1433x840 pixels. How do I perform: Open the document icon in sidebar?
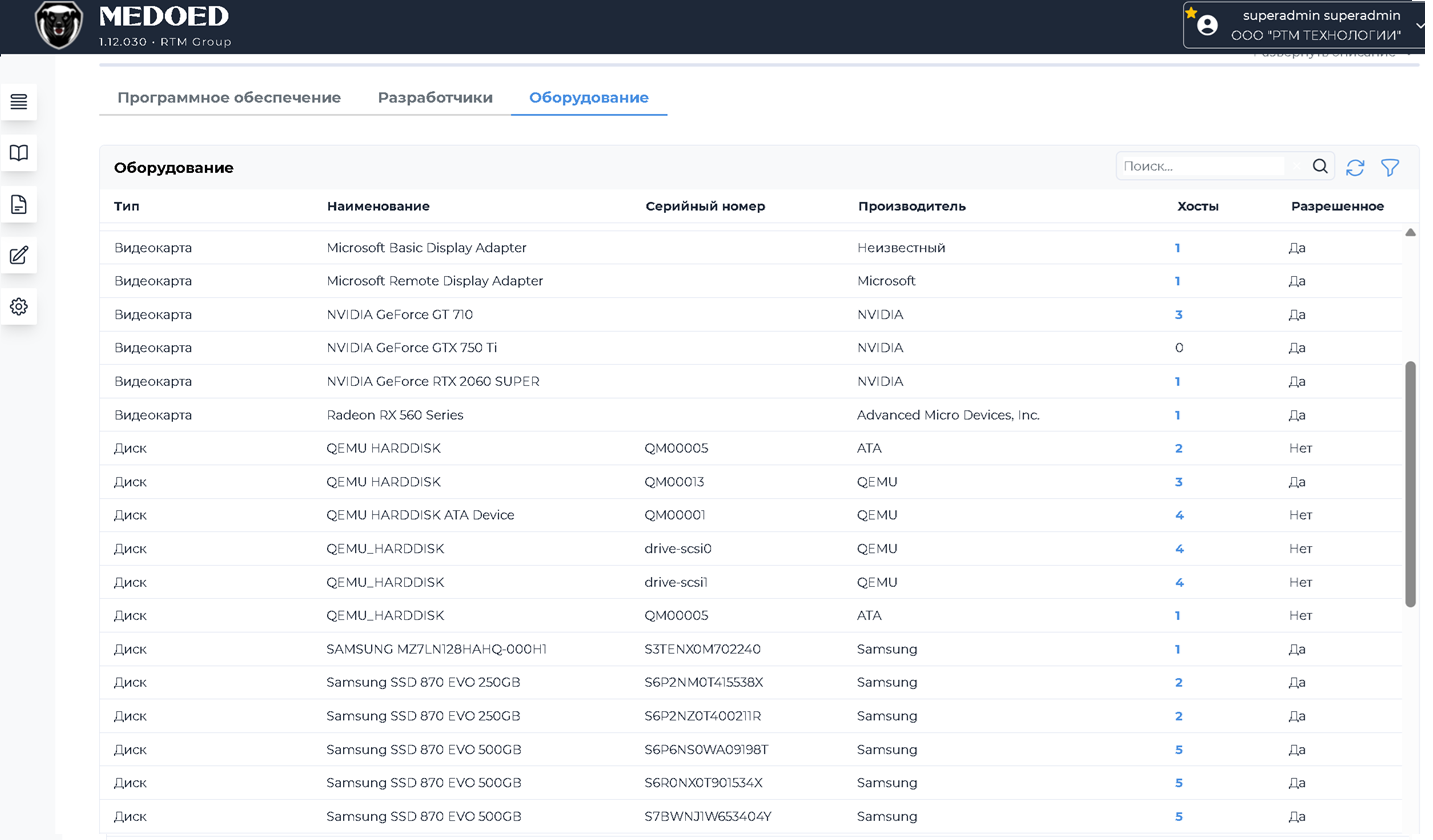coord(18,205)
